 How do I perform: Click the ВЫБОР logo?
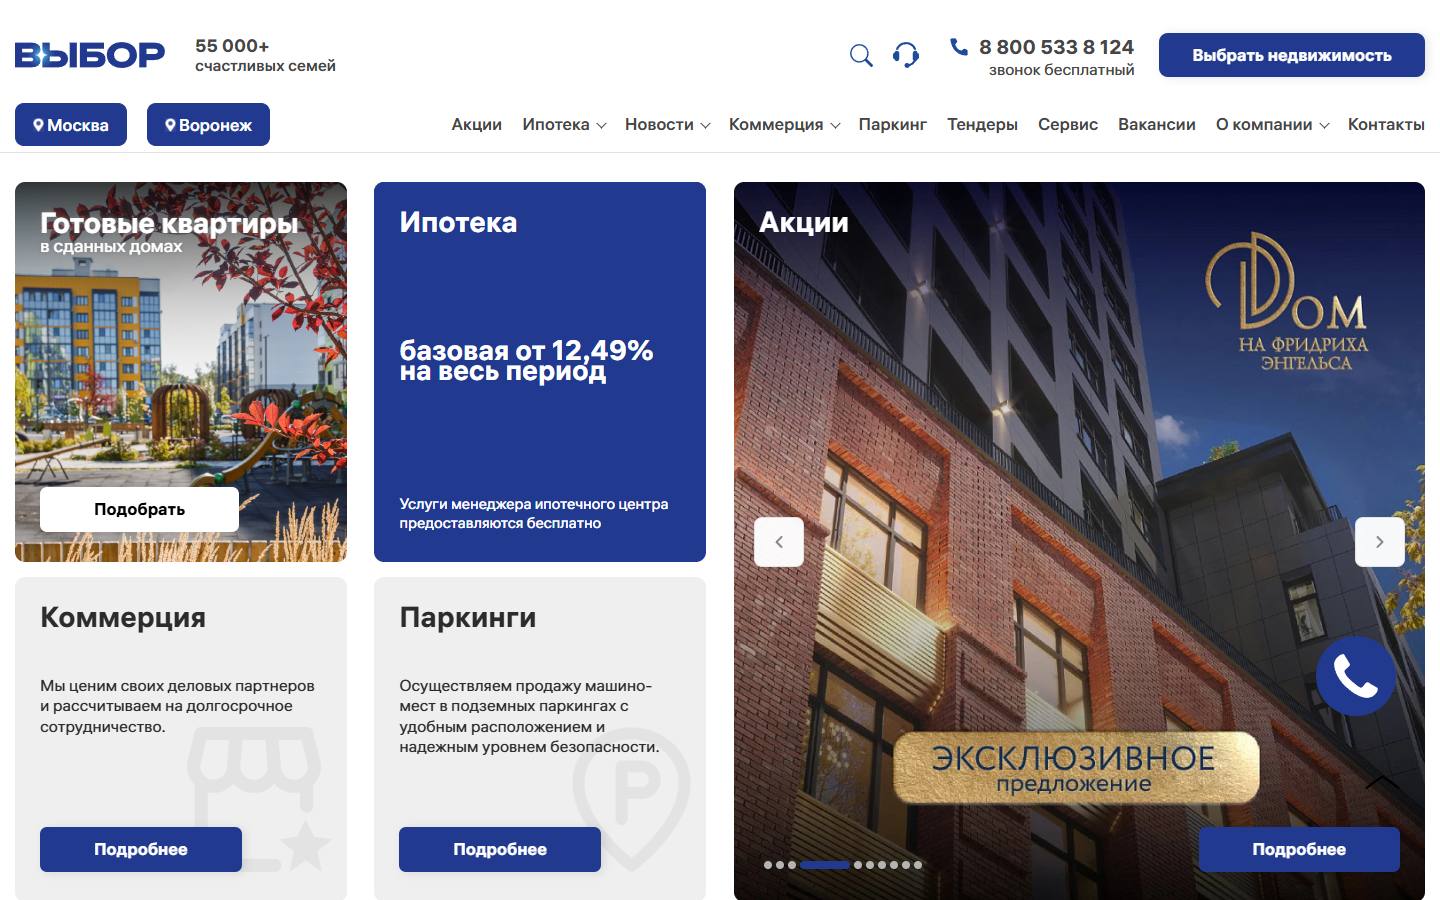[x=90, y=55]
